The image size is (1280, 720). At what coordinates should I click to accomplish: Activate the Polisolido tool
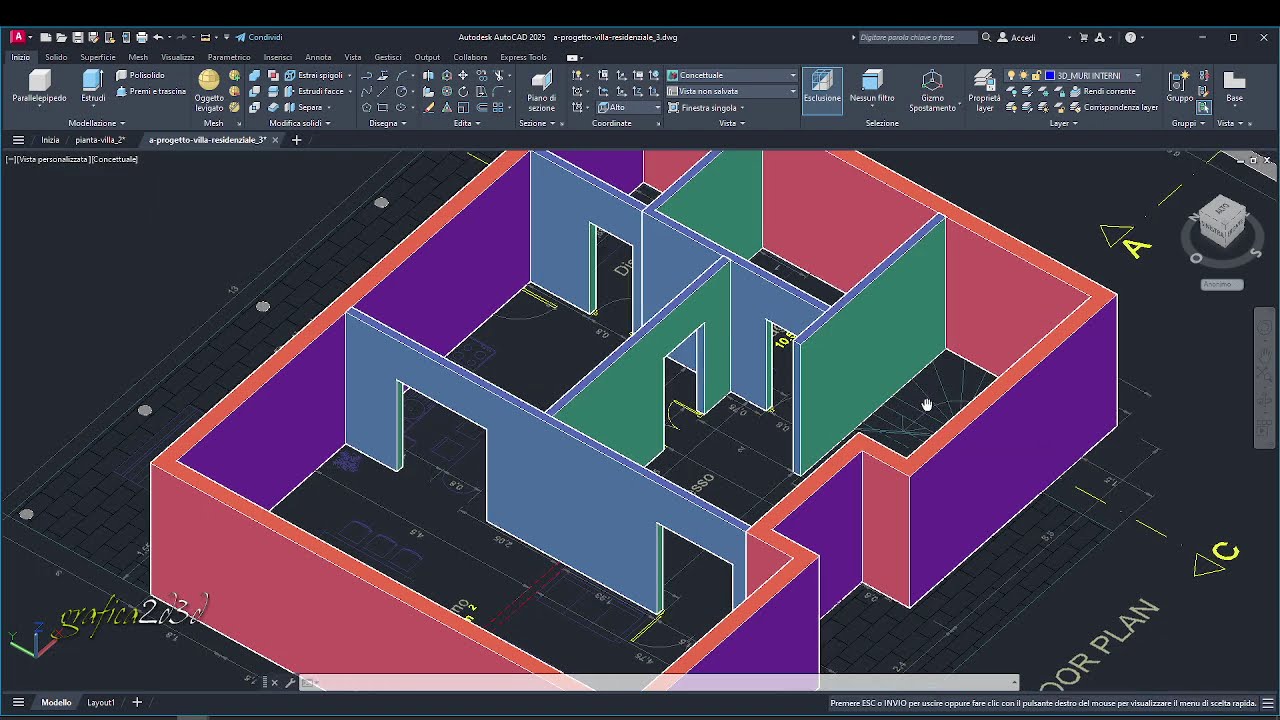[x=140, y=75]
